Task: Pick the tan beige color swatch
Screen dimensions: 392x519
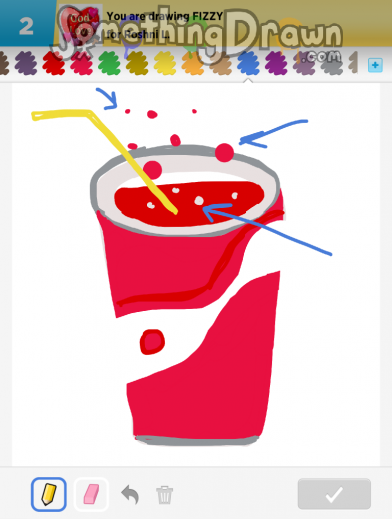Action: 220,63
